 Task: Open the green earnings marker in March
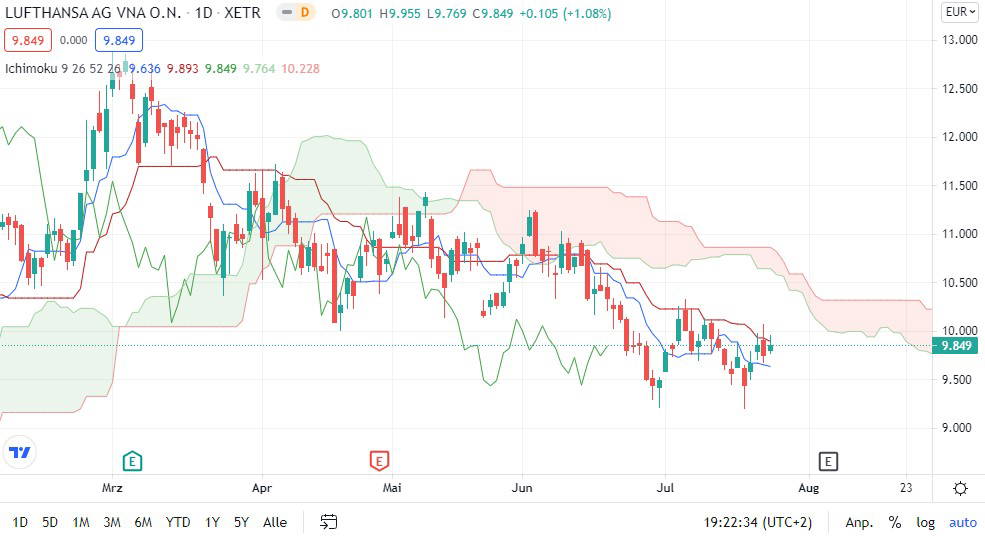click(132, 461)
